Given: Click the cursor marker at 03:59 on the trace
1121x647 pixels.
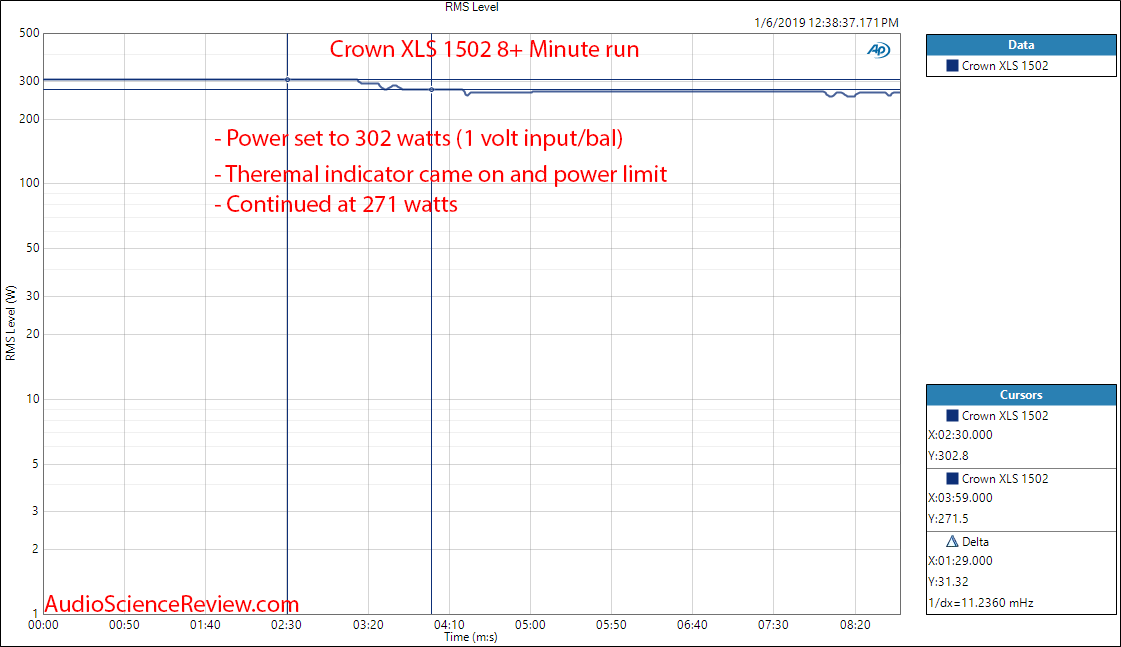Looking at the screenshot, I should tap(431, 89).
